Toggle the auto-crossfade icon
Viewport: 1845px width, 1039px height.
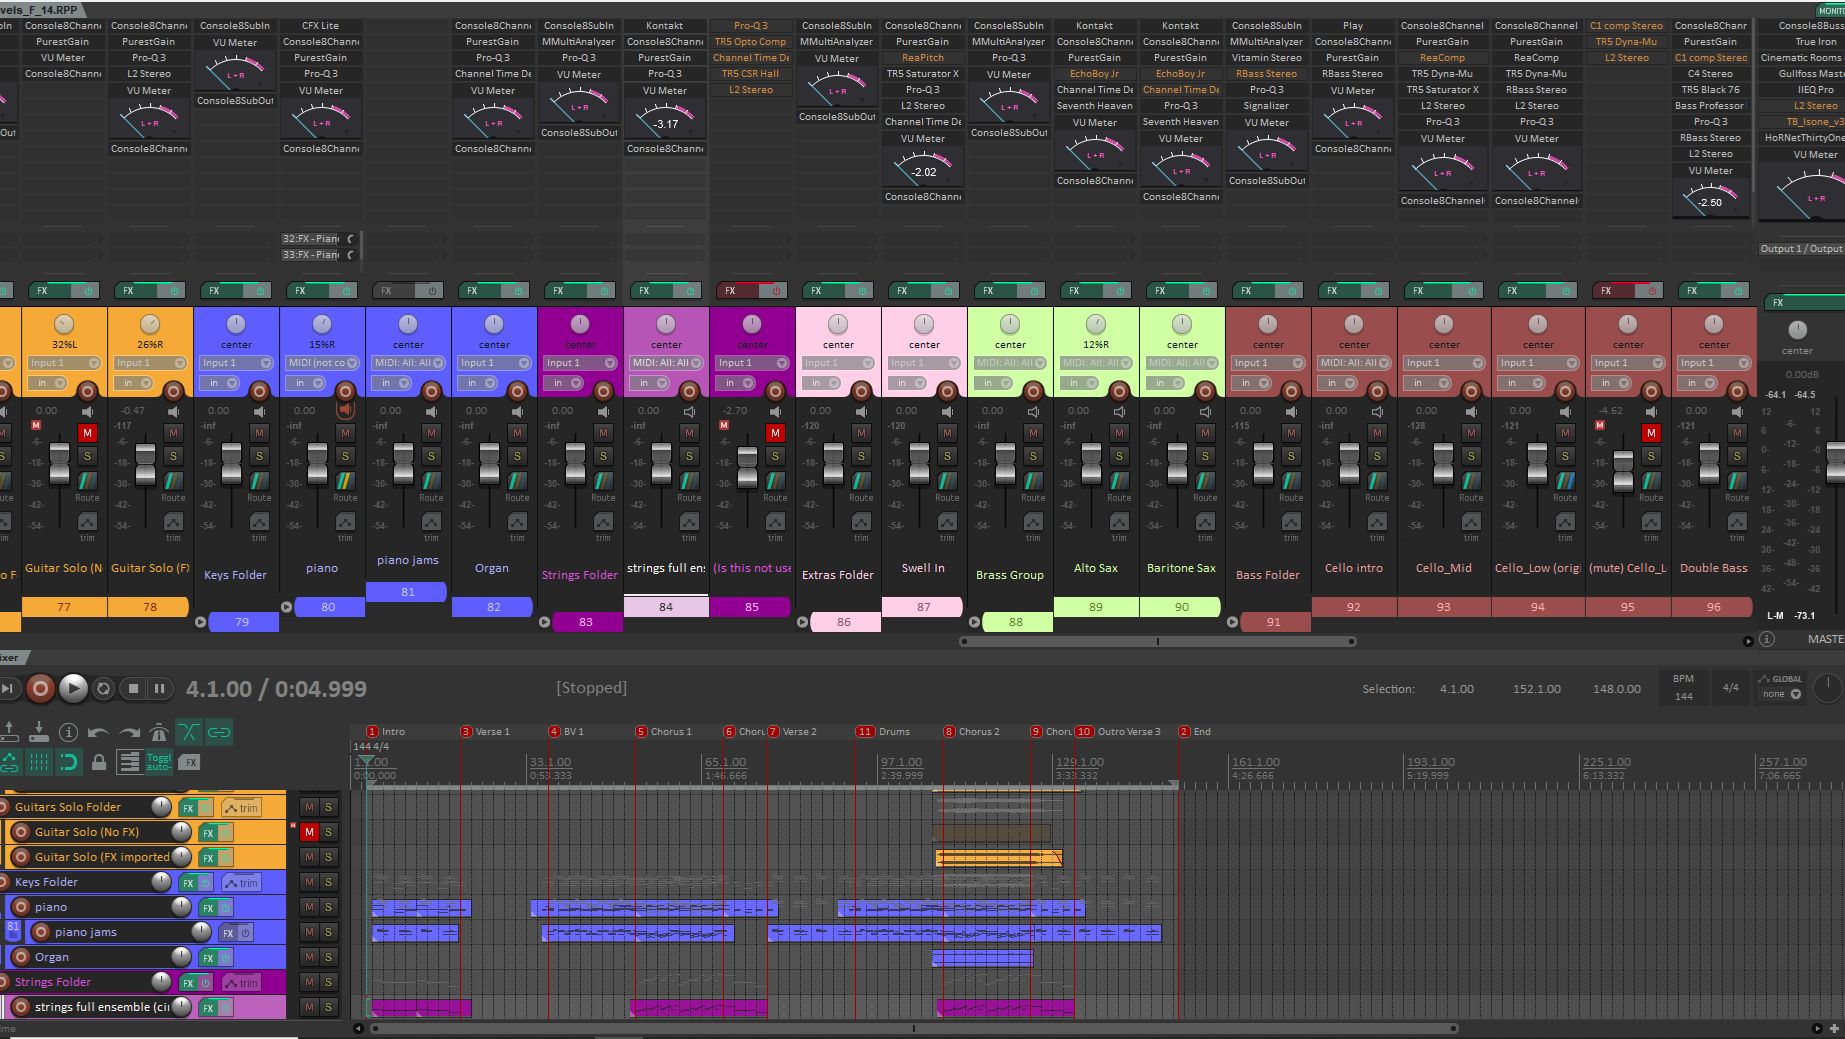coord(189,733)
